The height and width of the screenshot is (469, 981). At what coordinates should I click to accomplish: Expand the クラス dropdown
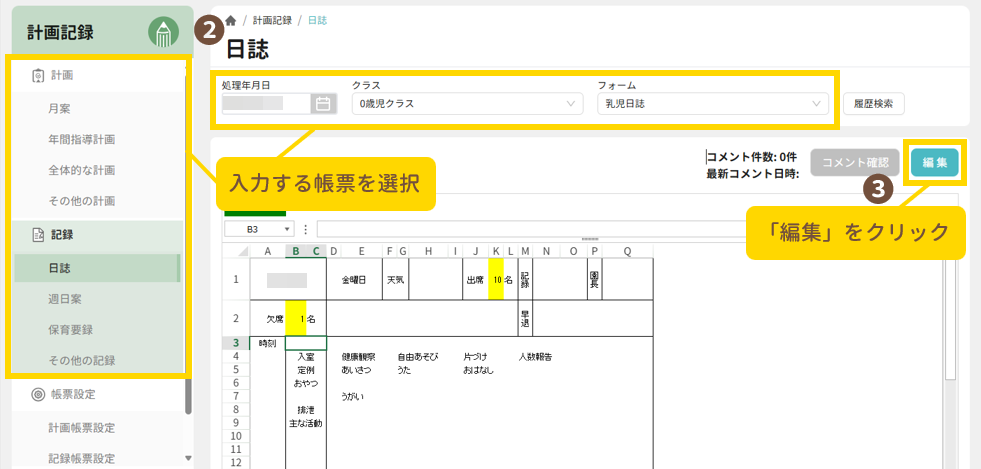(x=466, y=103)
